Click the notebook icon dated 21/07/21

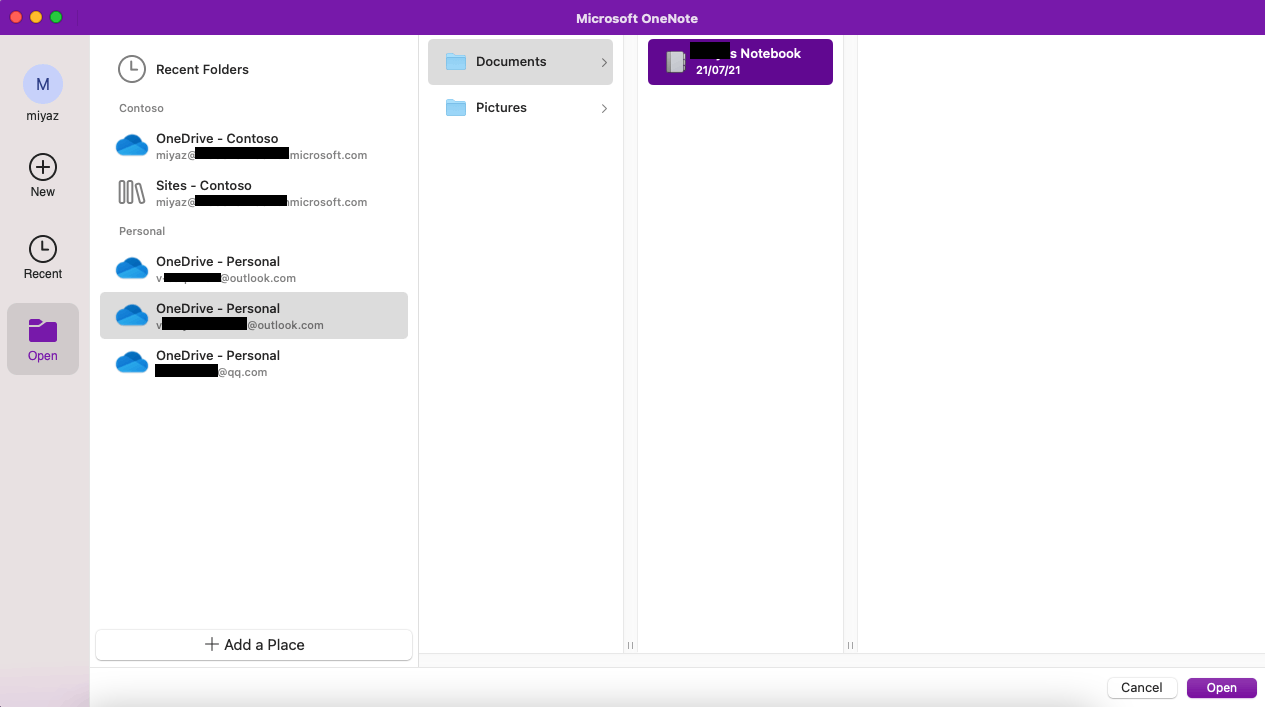(676, 62)
